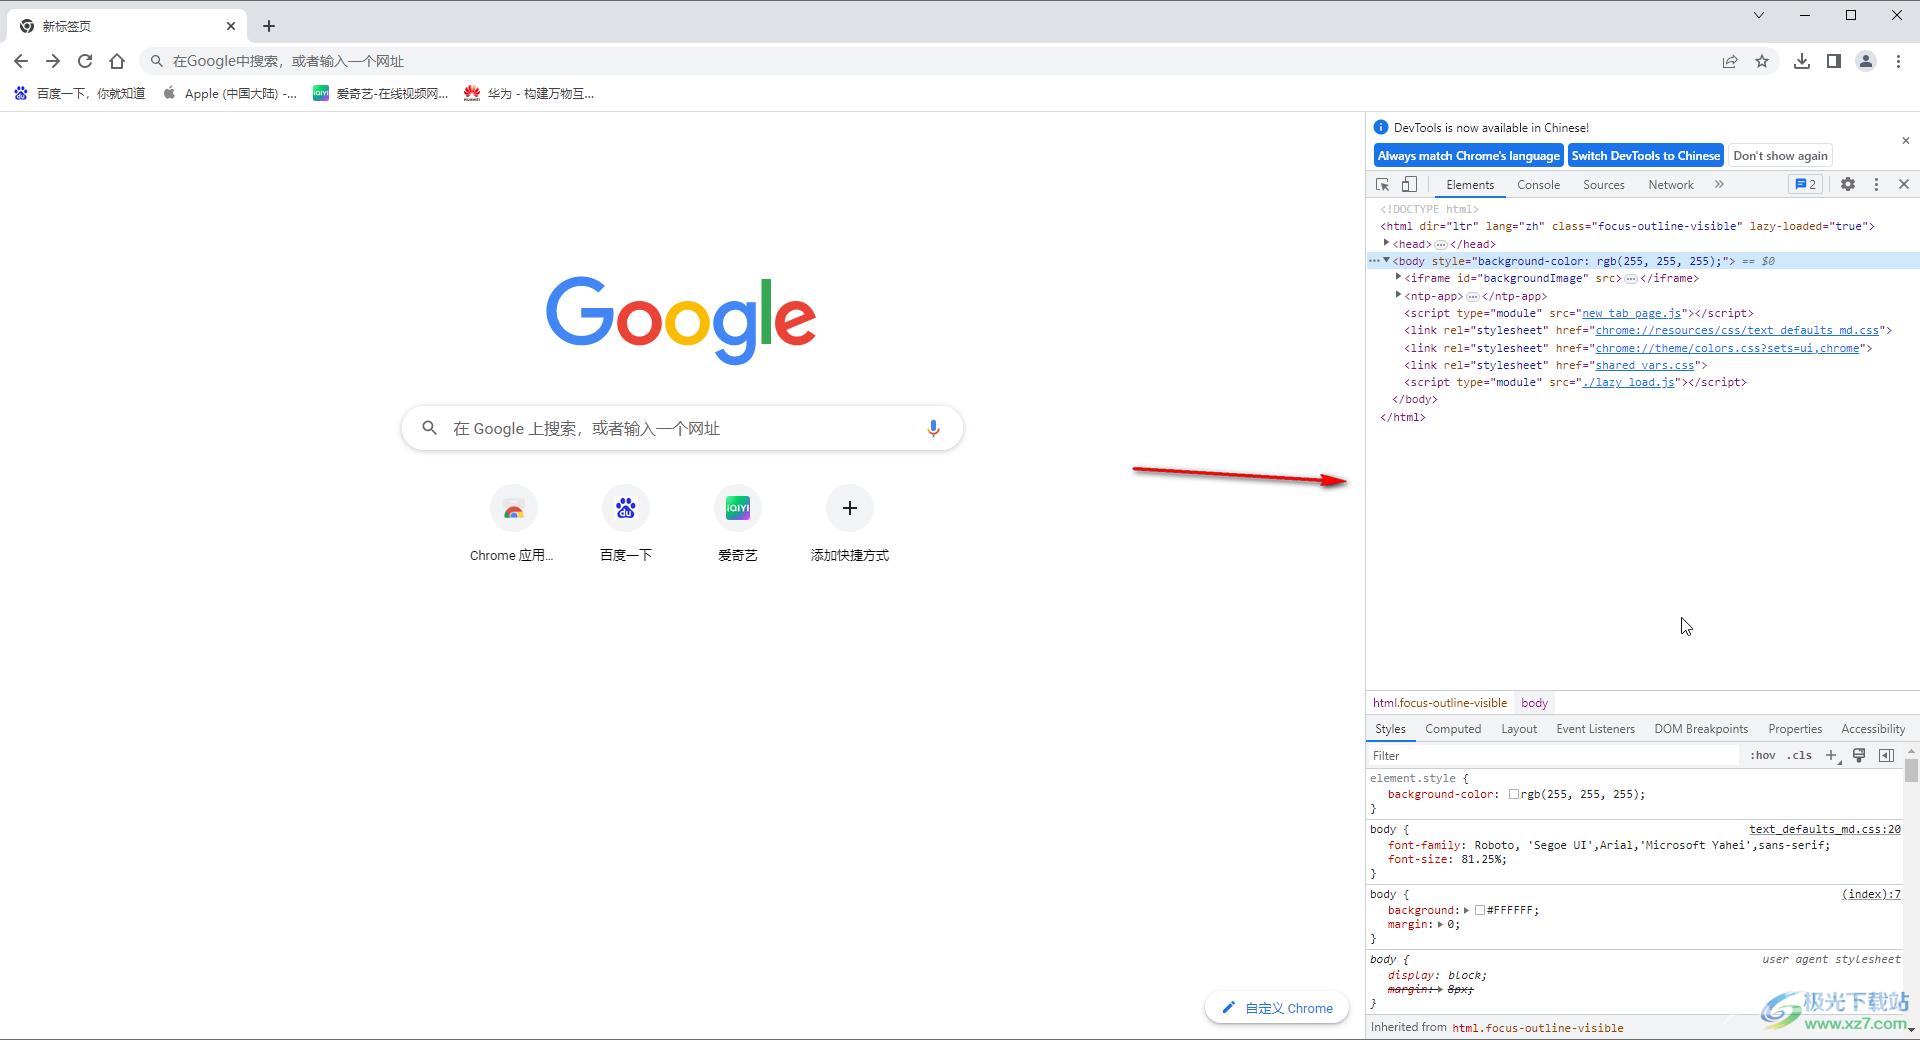Add a new style rule with the plus icon
Image resolution: width=1920 pixels, height=1040 pixels.
point(1831,756)
